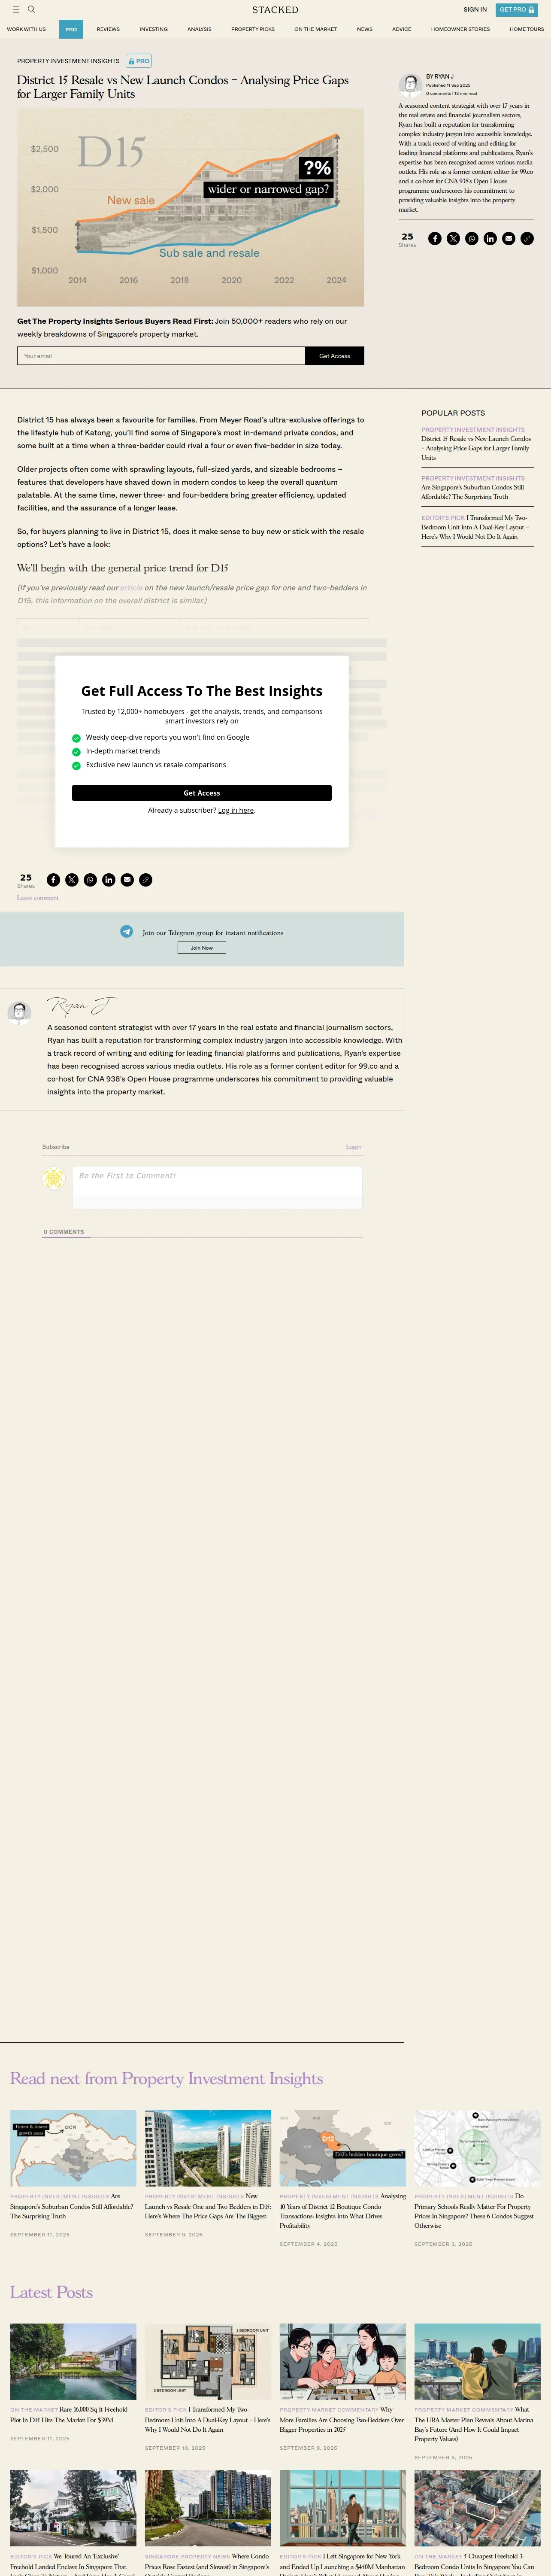Click the D15 price gap chart image
The height and width of the screenshot is (2576, 551).
190,207
